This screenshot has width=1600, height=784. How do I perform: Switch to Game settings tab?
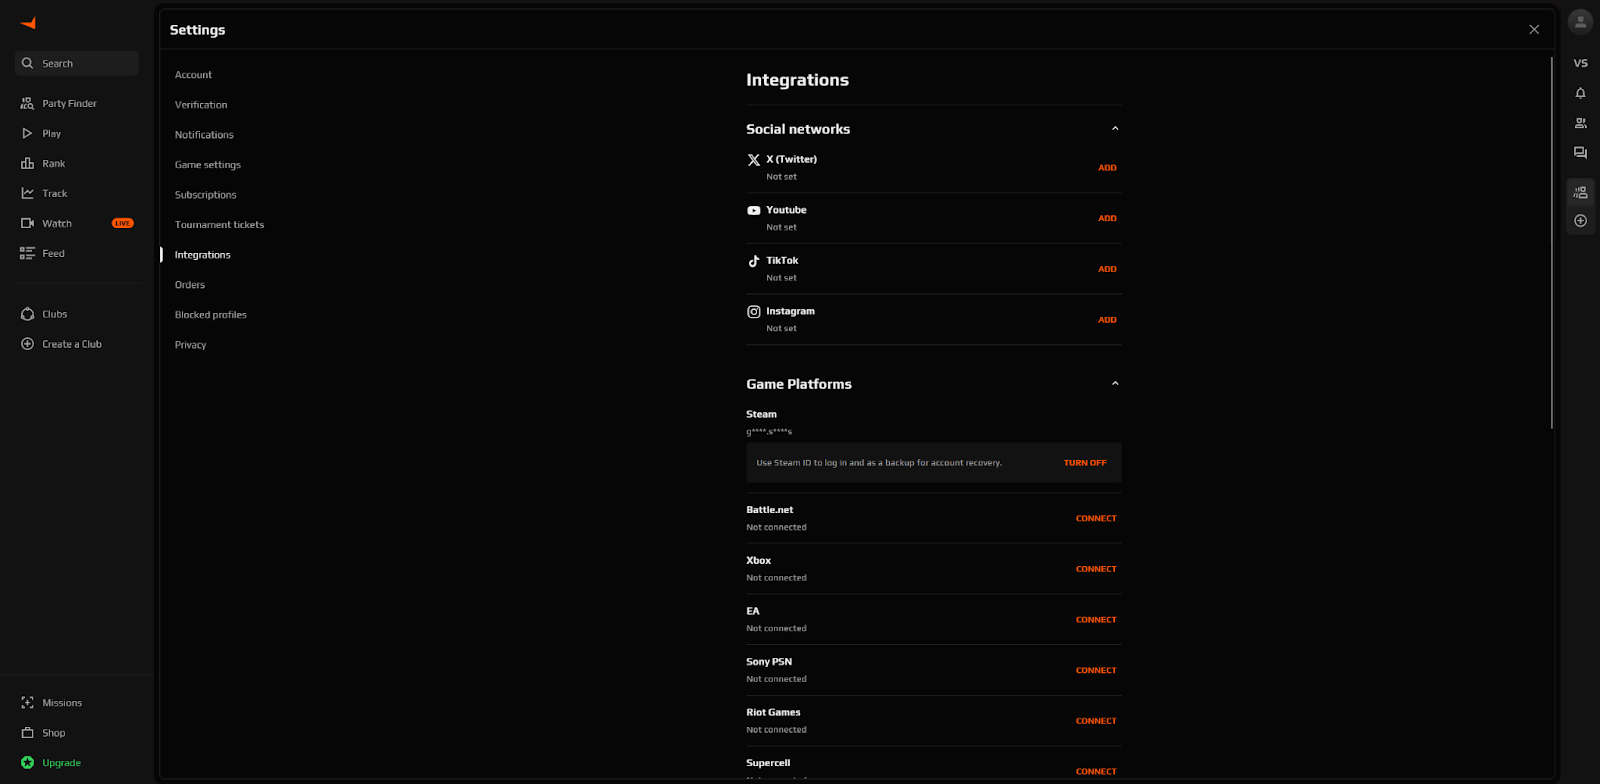207,165
